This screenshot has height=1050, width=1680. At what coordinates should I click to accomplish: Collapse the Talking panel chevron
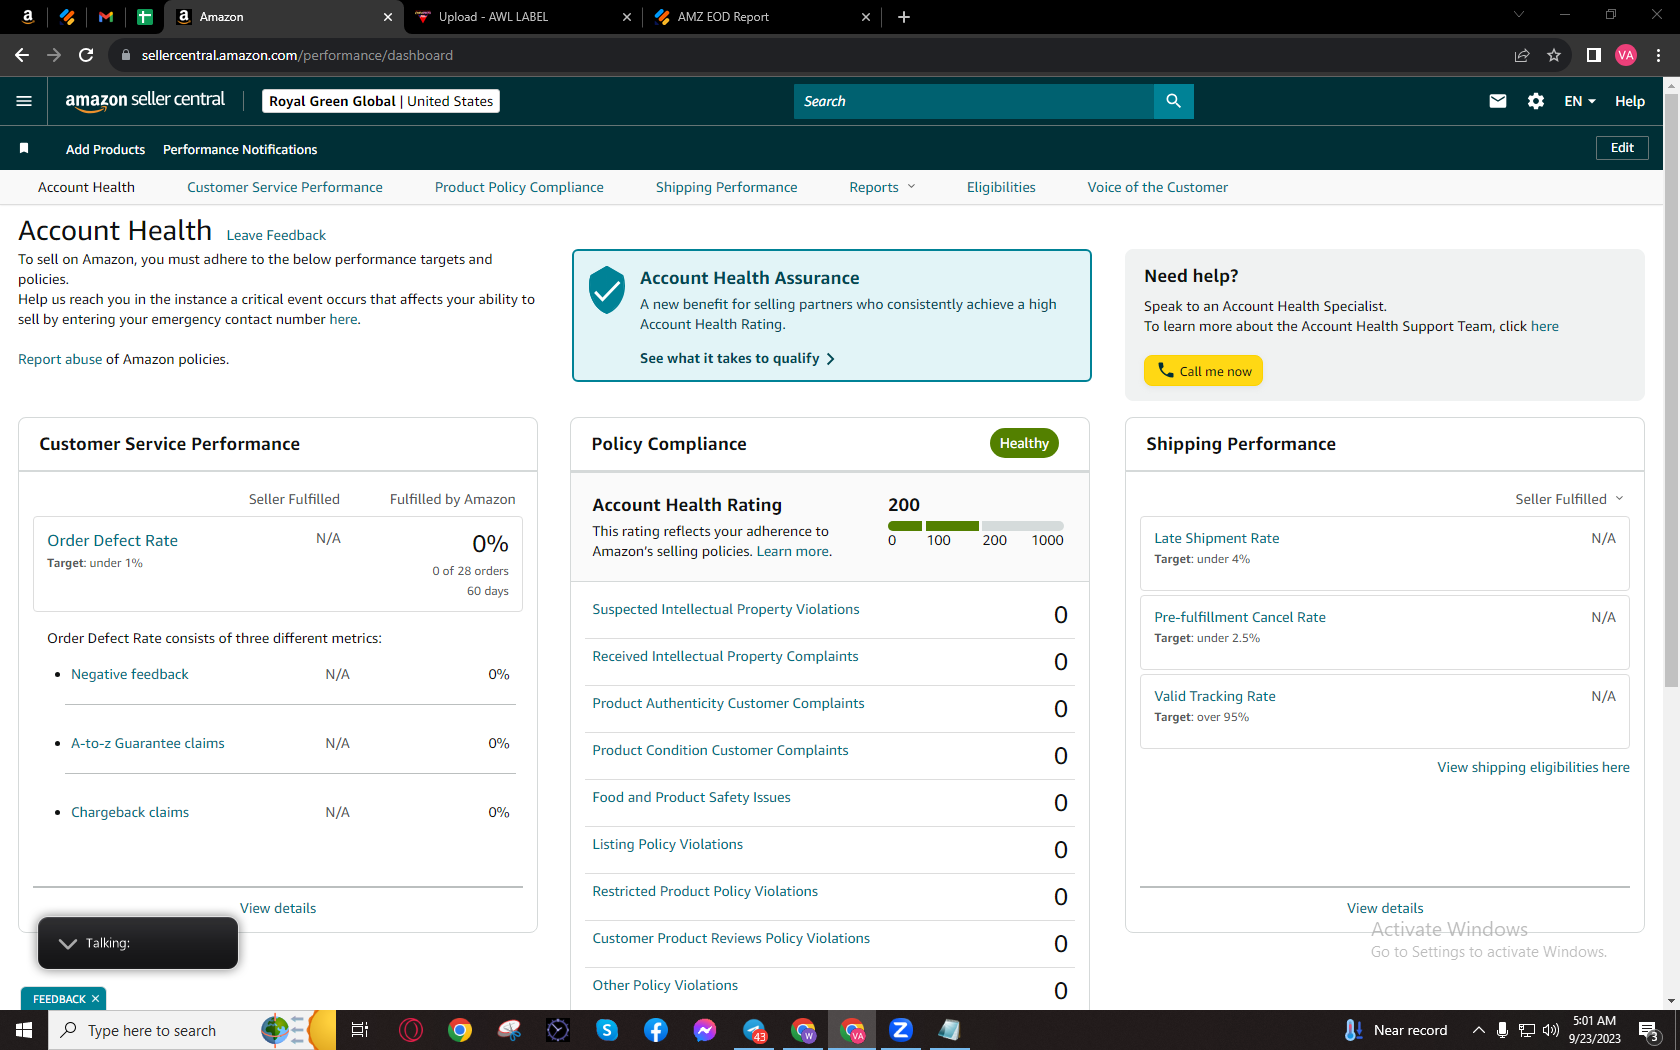(68, 943)
